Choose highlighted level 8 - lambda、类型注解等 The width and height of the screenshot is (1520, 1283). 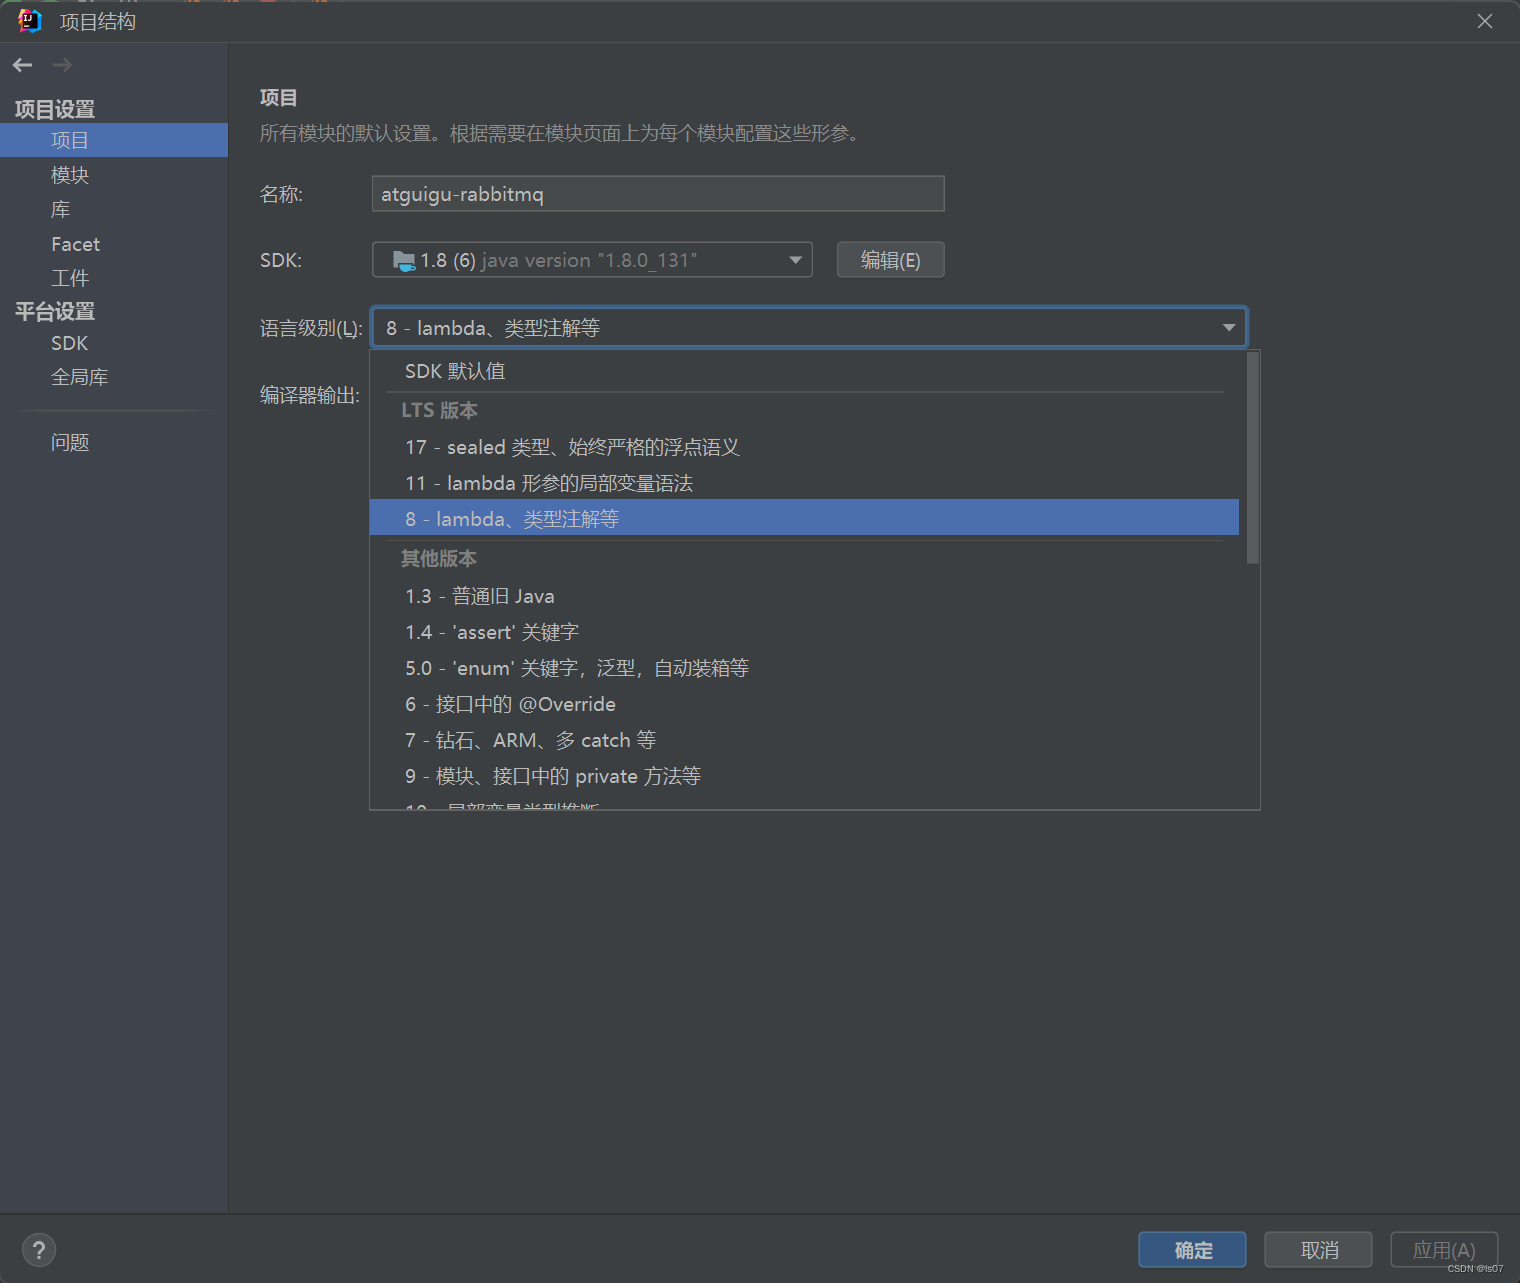tap(804, 518)
